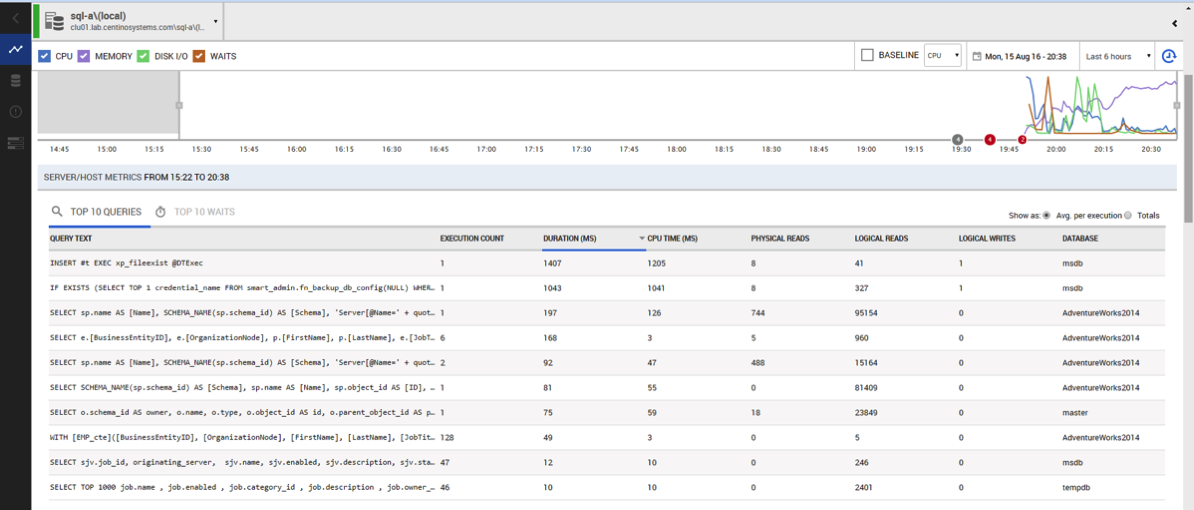Open the alerts exclamation sidebar icon
Viewport: 1194px width, 510px height.
(15, 112)
